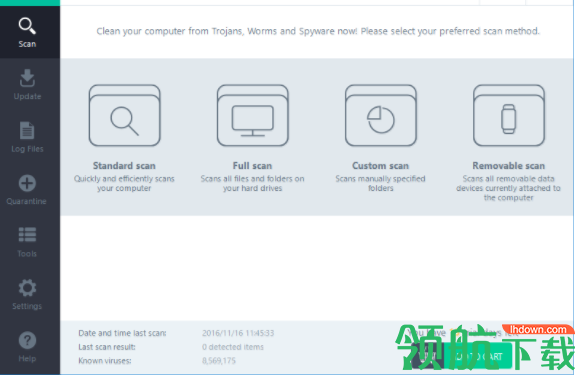Click 'Scans all files and folders' description

click(x=252, y=183)
